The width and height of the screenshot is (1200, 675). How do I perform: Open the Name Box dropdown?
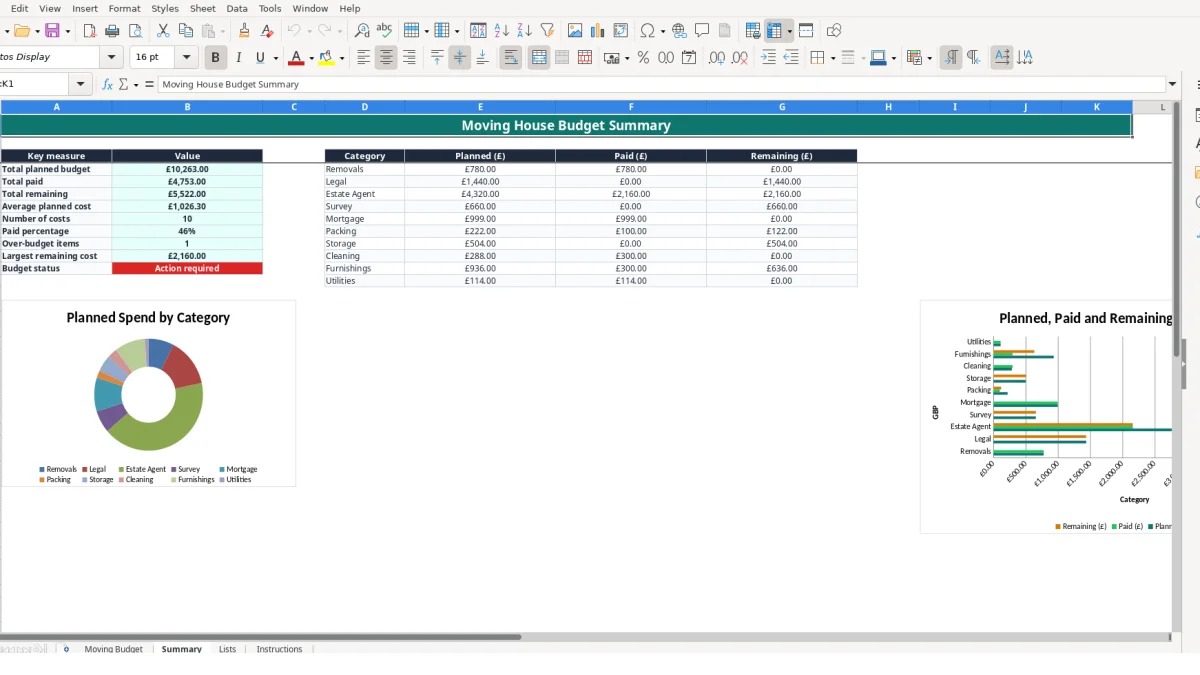(80, 84)
